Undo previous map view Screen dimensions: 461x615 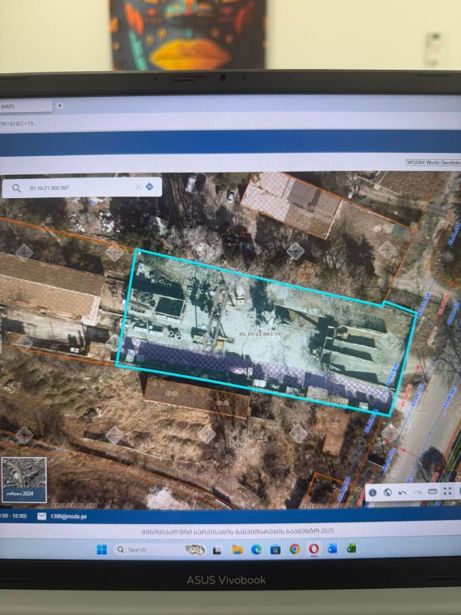pos(402,492)
